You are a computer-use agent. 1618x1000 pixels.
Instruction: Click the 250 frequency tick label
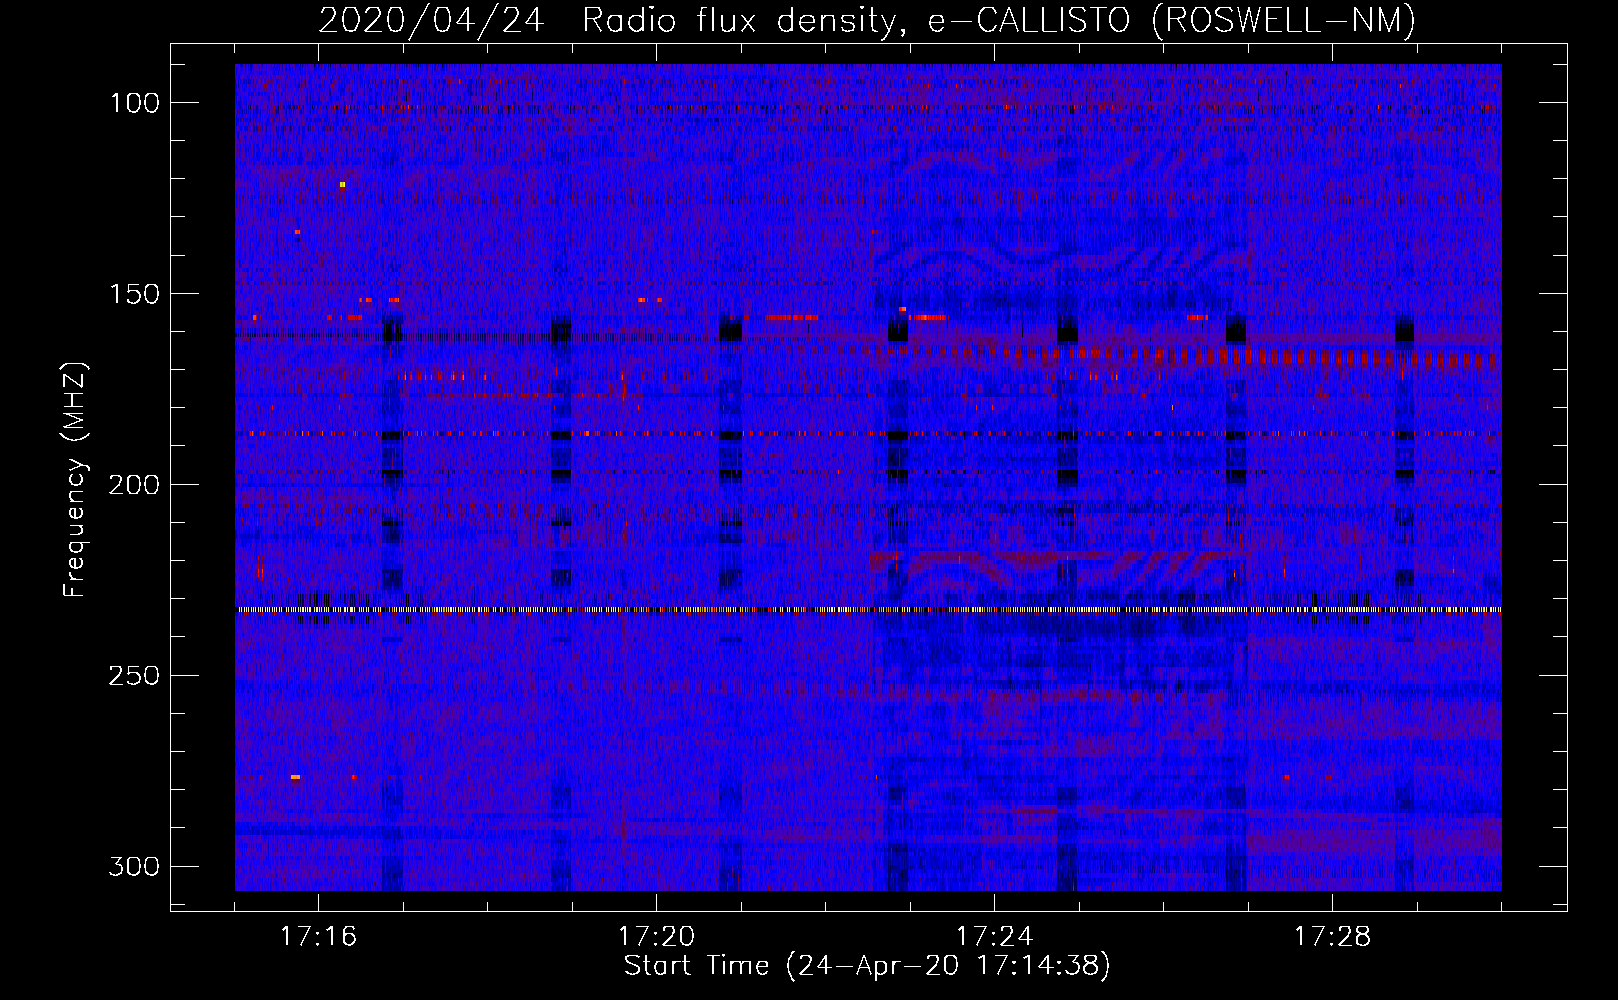click(134, 676)
